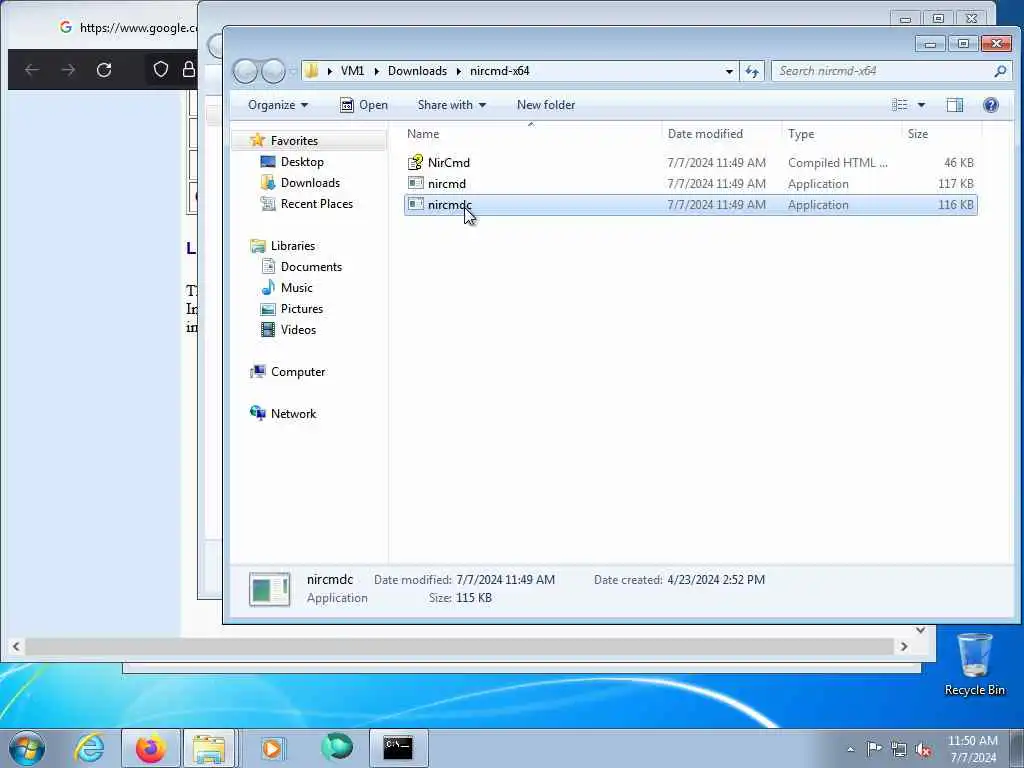Open the Recycle Bin on desktop

pos(974,664)
